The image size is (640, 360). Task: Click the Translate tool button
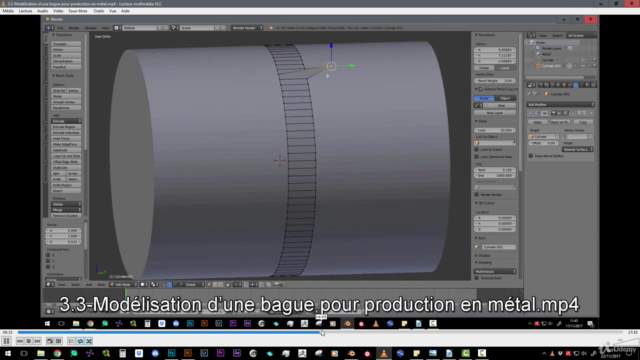click(x=66, y=44)
